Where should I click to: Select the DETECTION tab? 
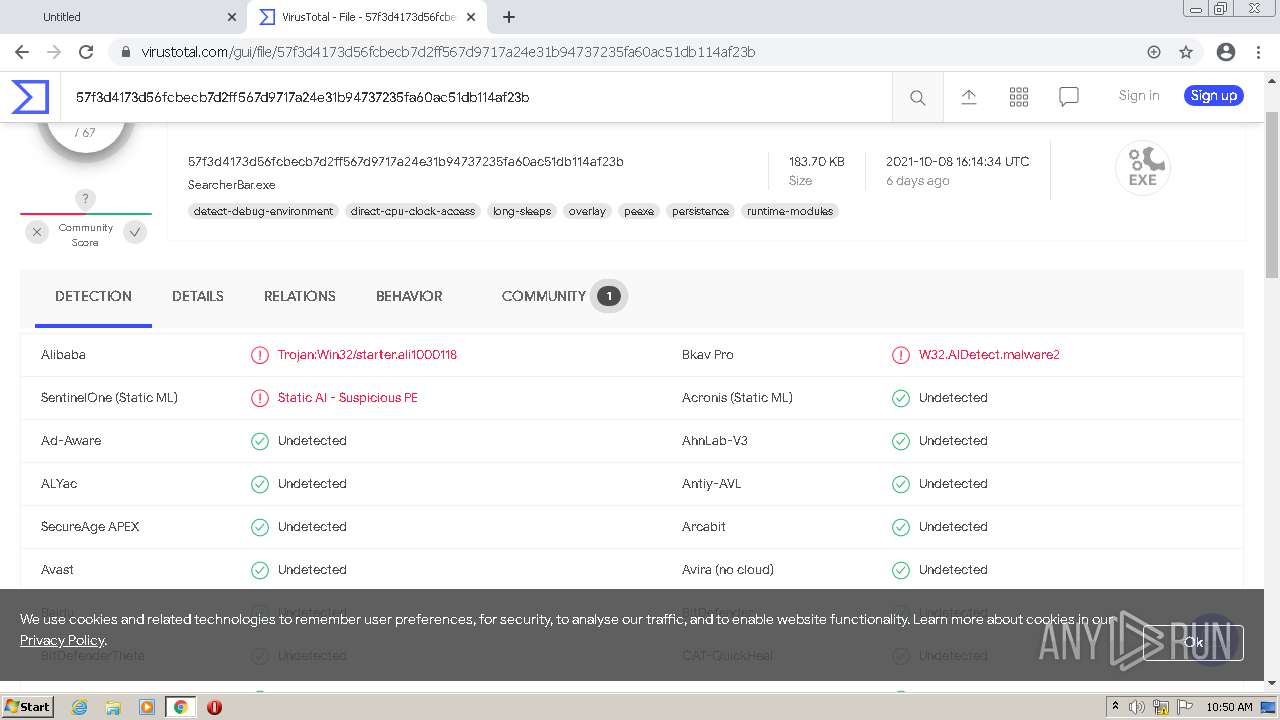(x=93, y=296)
